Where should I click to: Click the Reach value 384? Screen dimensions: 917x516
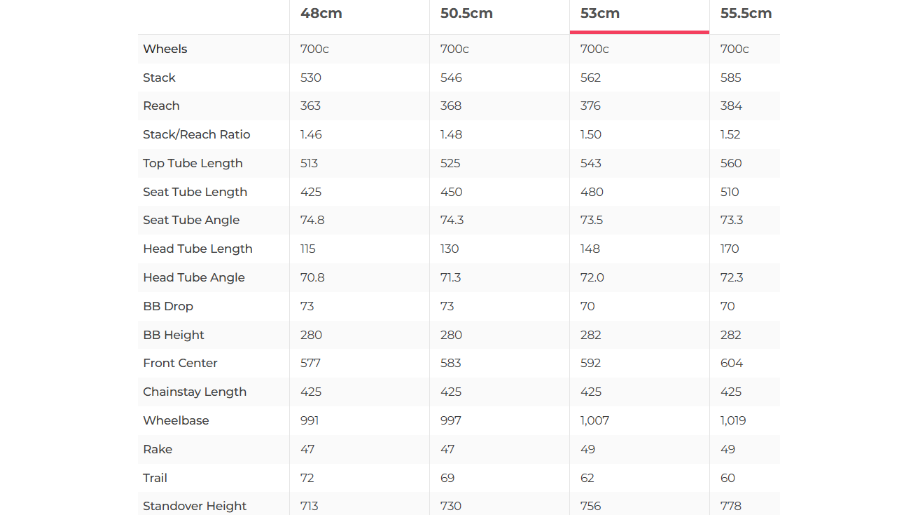click(x=731, y=106)
